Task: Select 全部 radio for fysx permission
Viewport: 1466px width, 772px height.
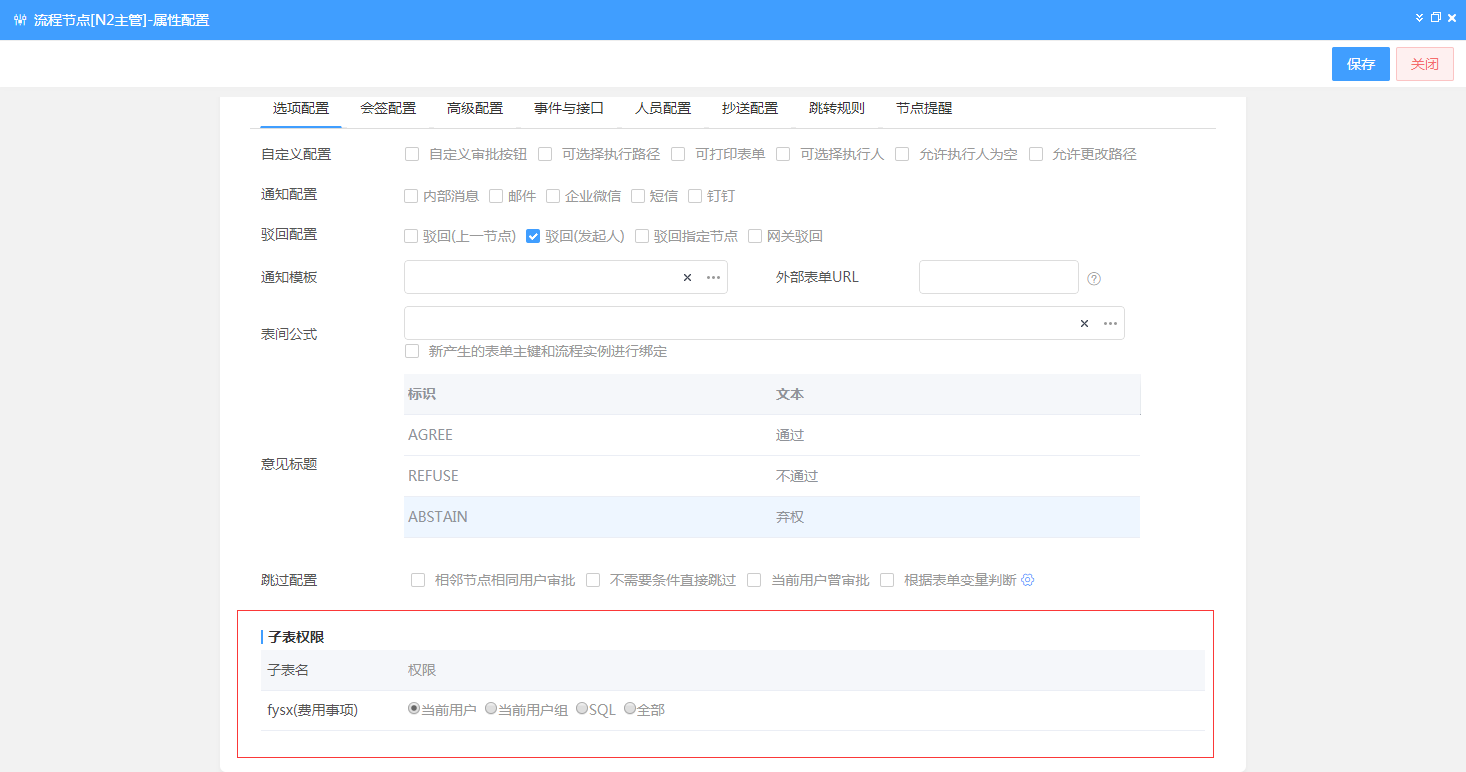Action: pos(630,708)
